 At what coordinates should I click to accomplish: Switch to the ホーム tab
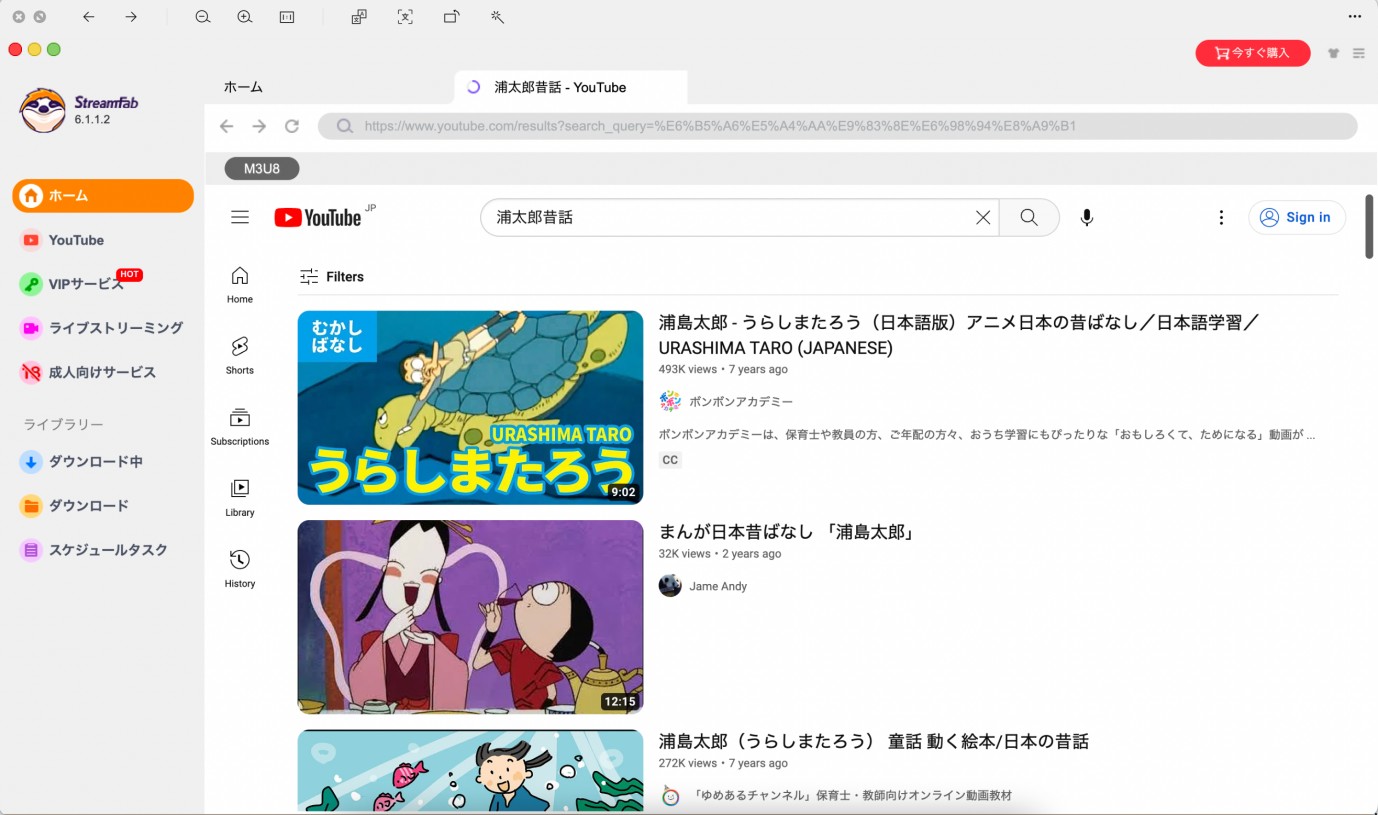pos(243,87)
